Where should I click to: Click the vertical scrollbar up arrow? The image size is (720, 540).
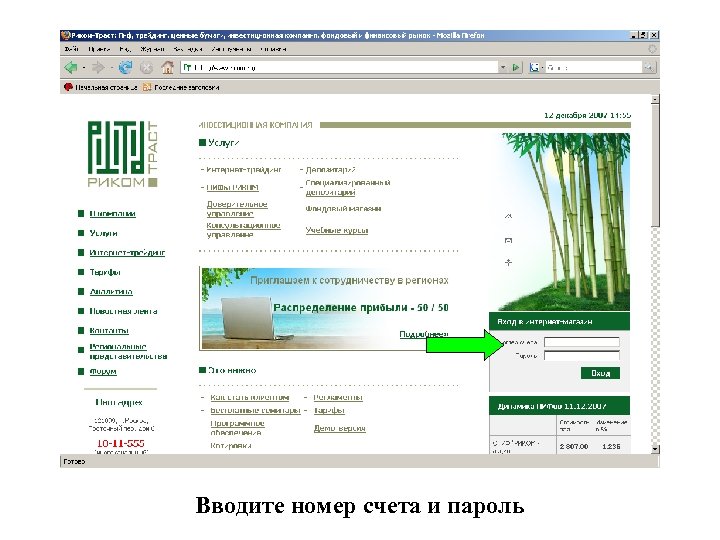click(x=655, y=99)
